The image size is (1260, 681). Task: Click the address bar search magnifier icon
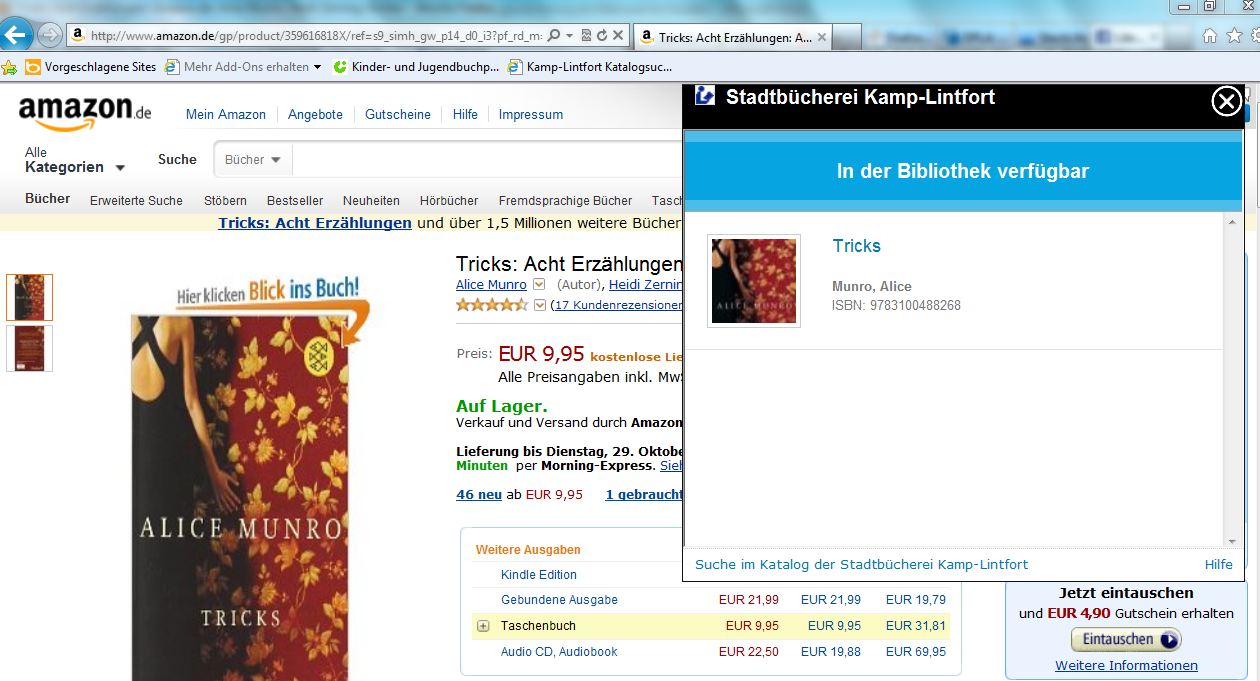[x=554, y=35]
